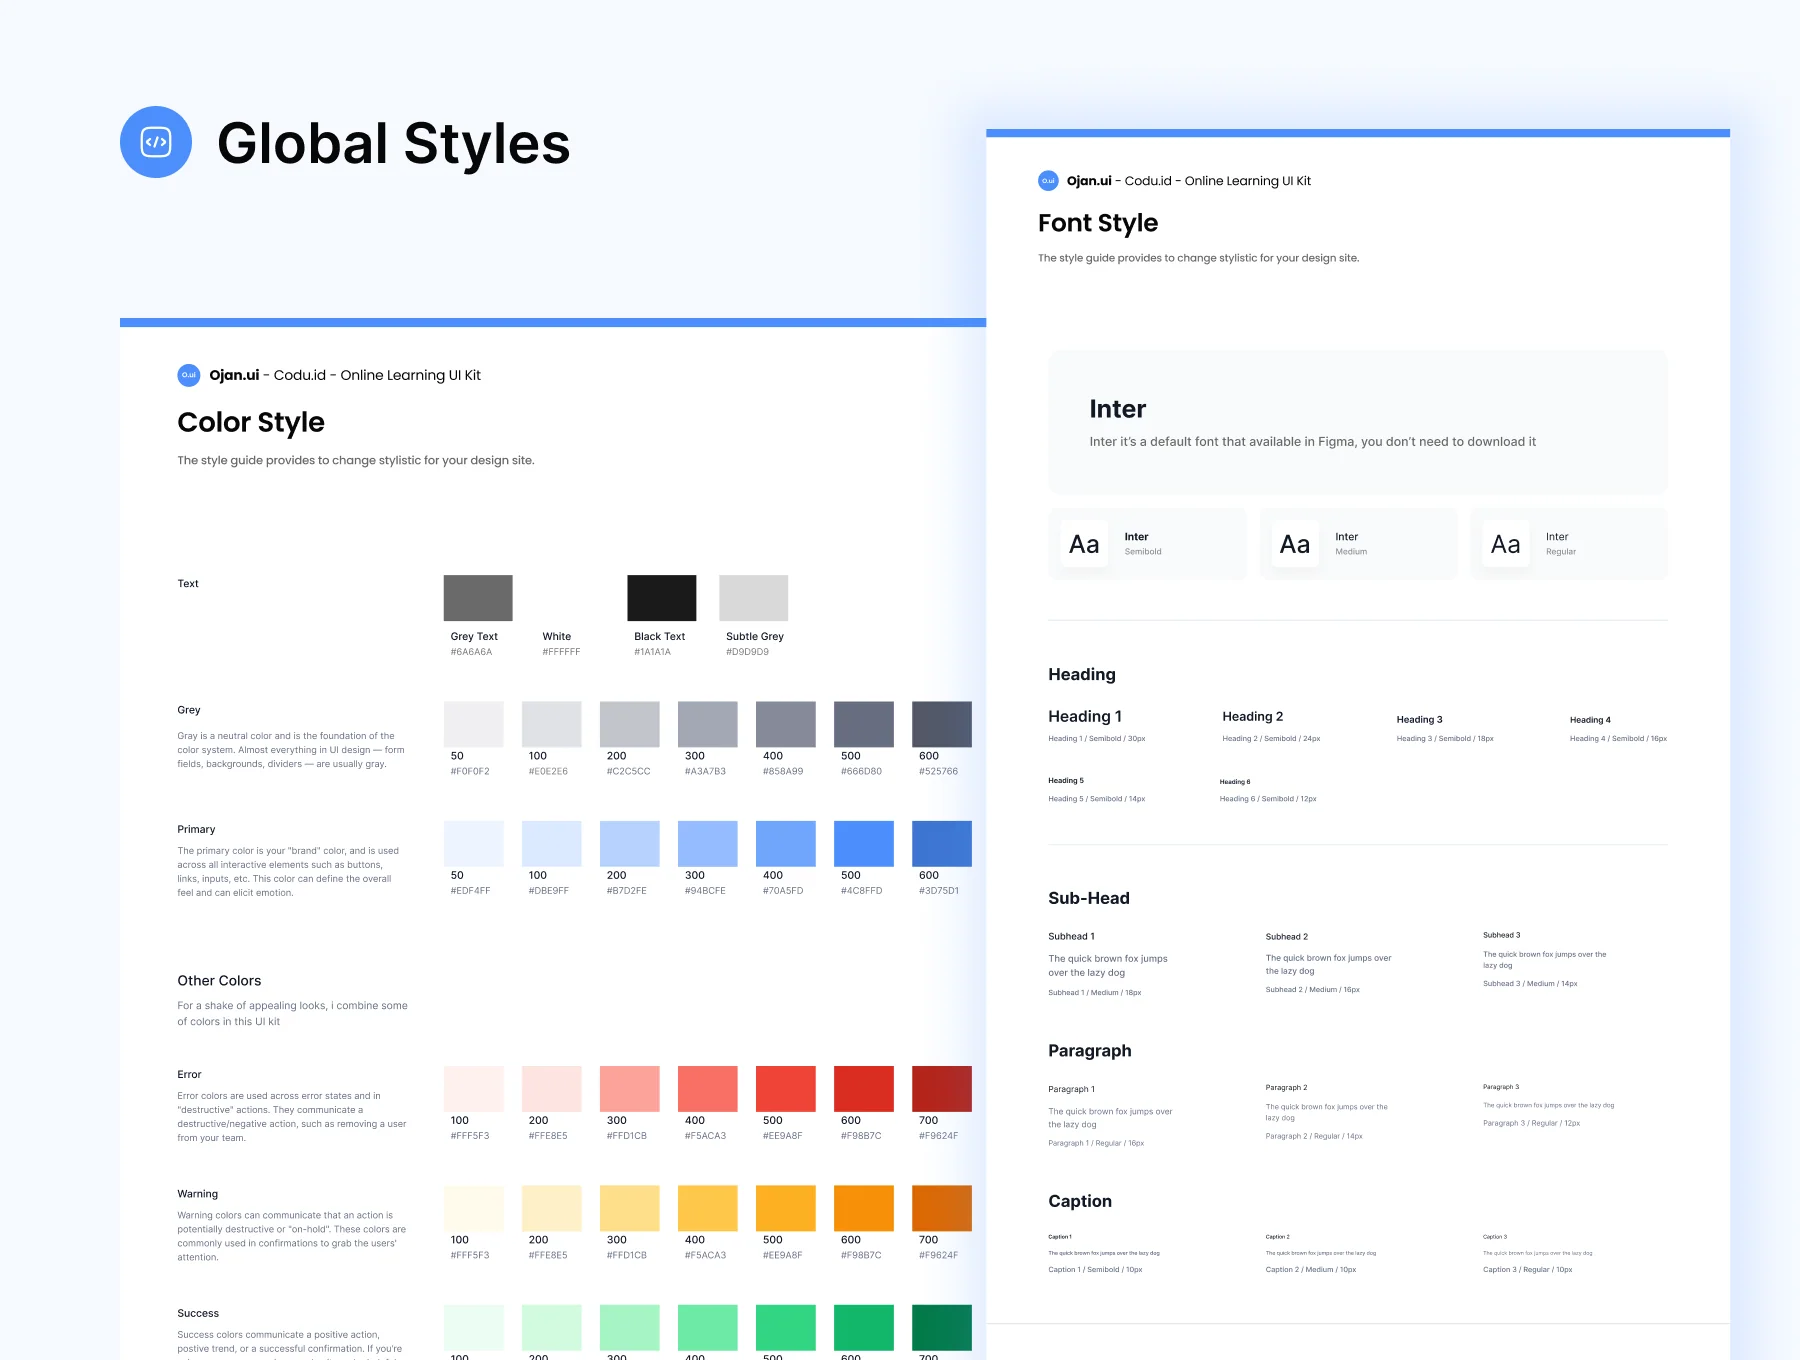Click the blue code icon beside Global Styles

[x=156, y=142]
